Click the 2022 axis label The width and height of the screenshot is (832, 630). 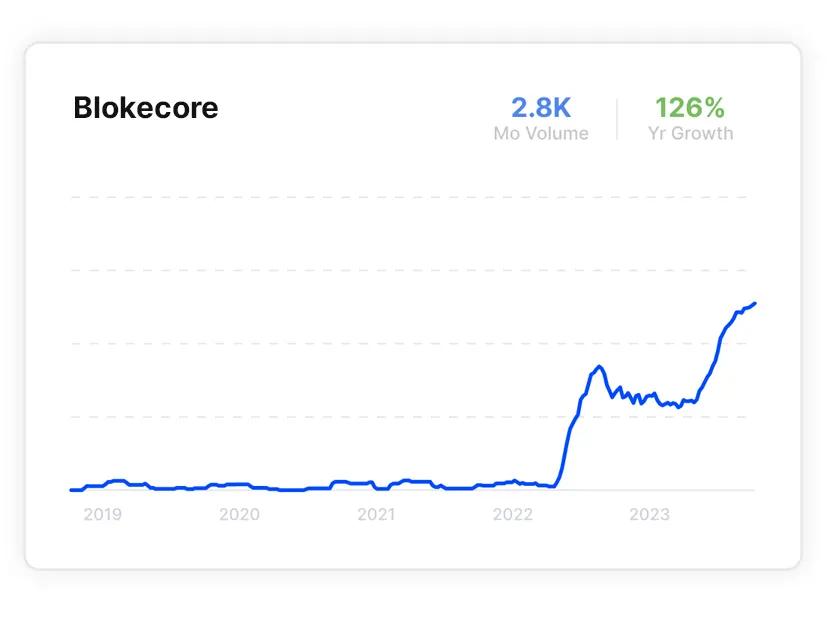click(513, 514)
